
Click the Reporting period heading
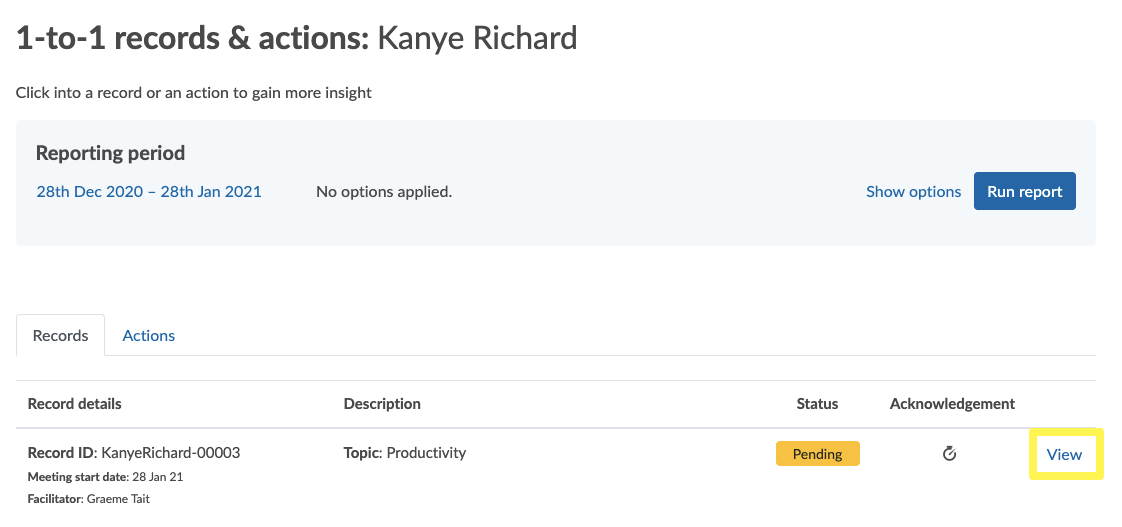pos(110,153)
